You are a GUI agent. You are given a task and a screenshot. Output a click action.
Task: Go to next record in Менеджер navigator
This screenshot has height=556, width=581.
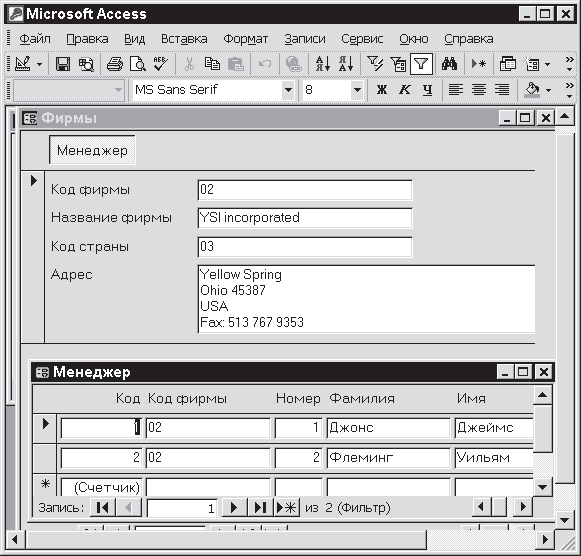pos(234,507)
